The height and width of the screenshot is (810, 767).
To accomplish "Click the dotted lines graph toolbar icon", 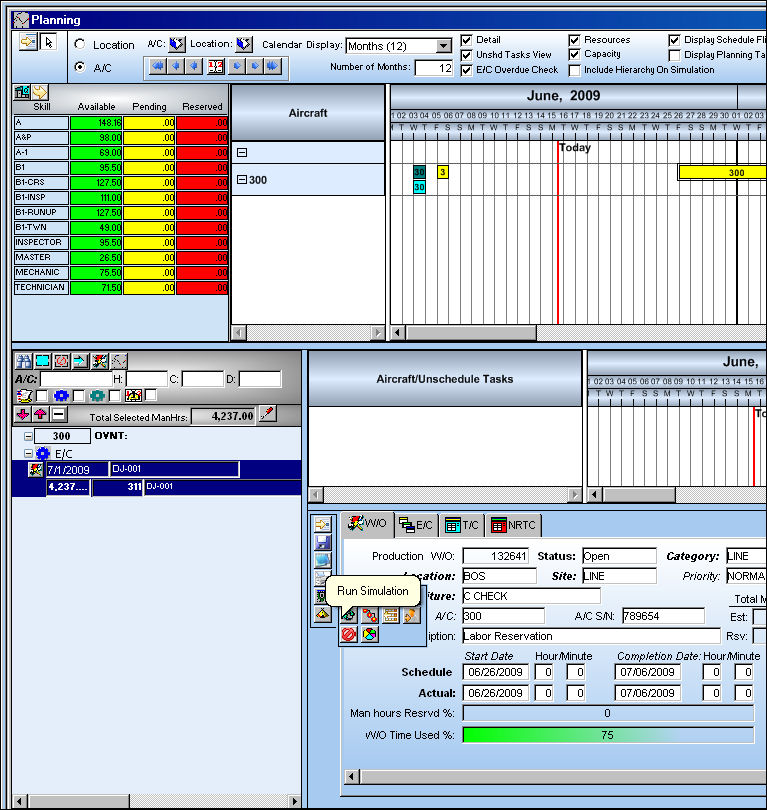I will pos(119,361).
